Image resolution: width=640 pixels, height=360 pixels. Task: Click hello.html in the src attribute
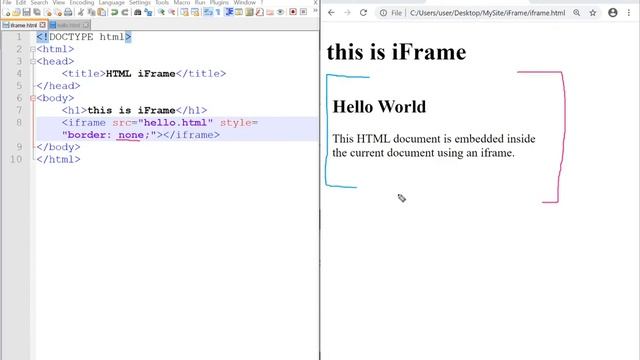[x=176, y=123]
